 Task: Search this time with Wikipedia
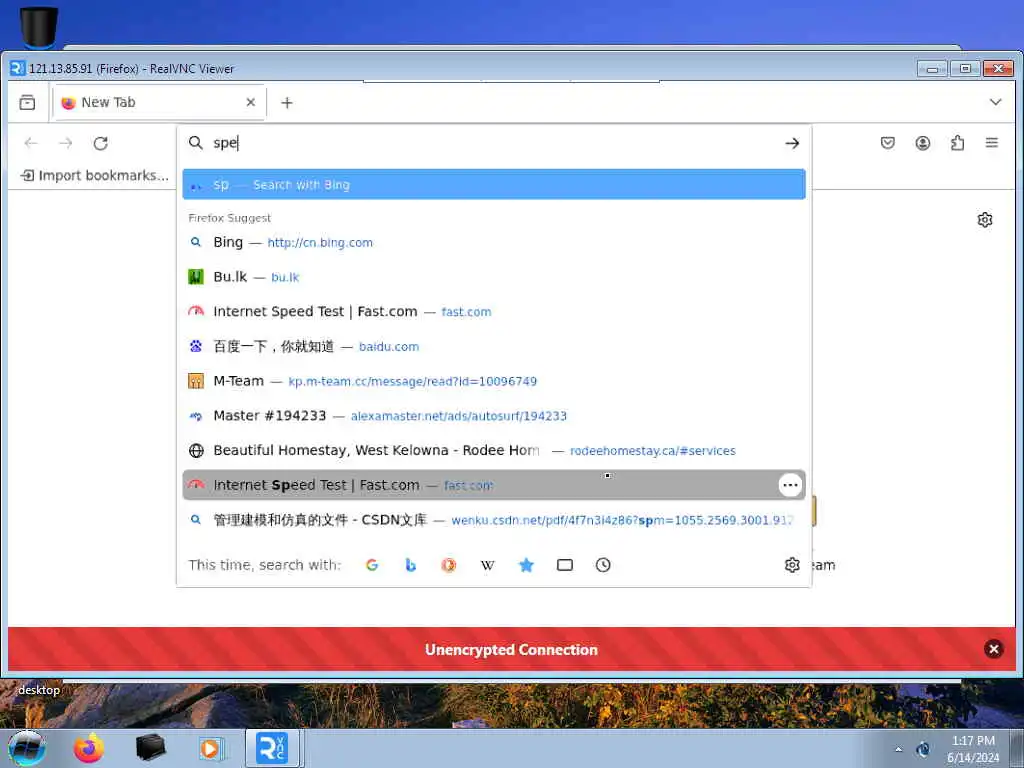(x=487, y=565)
